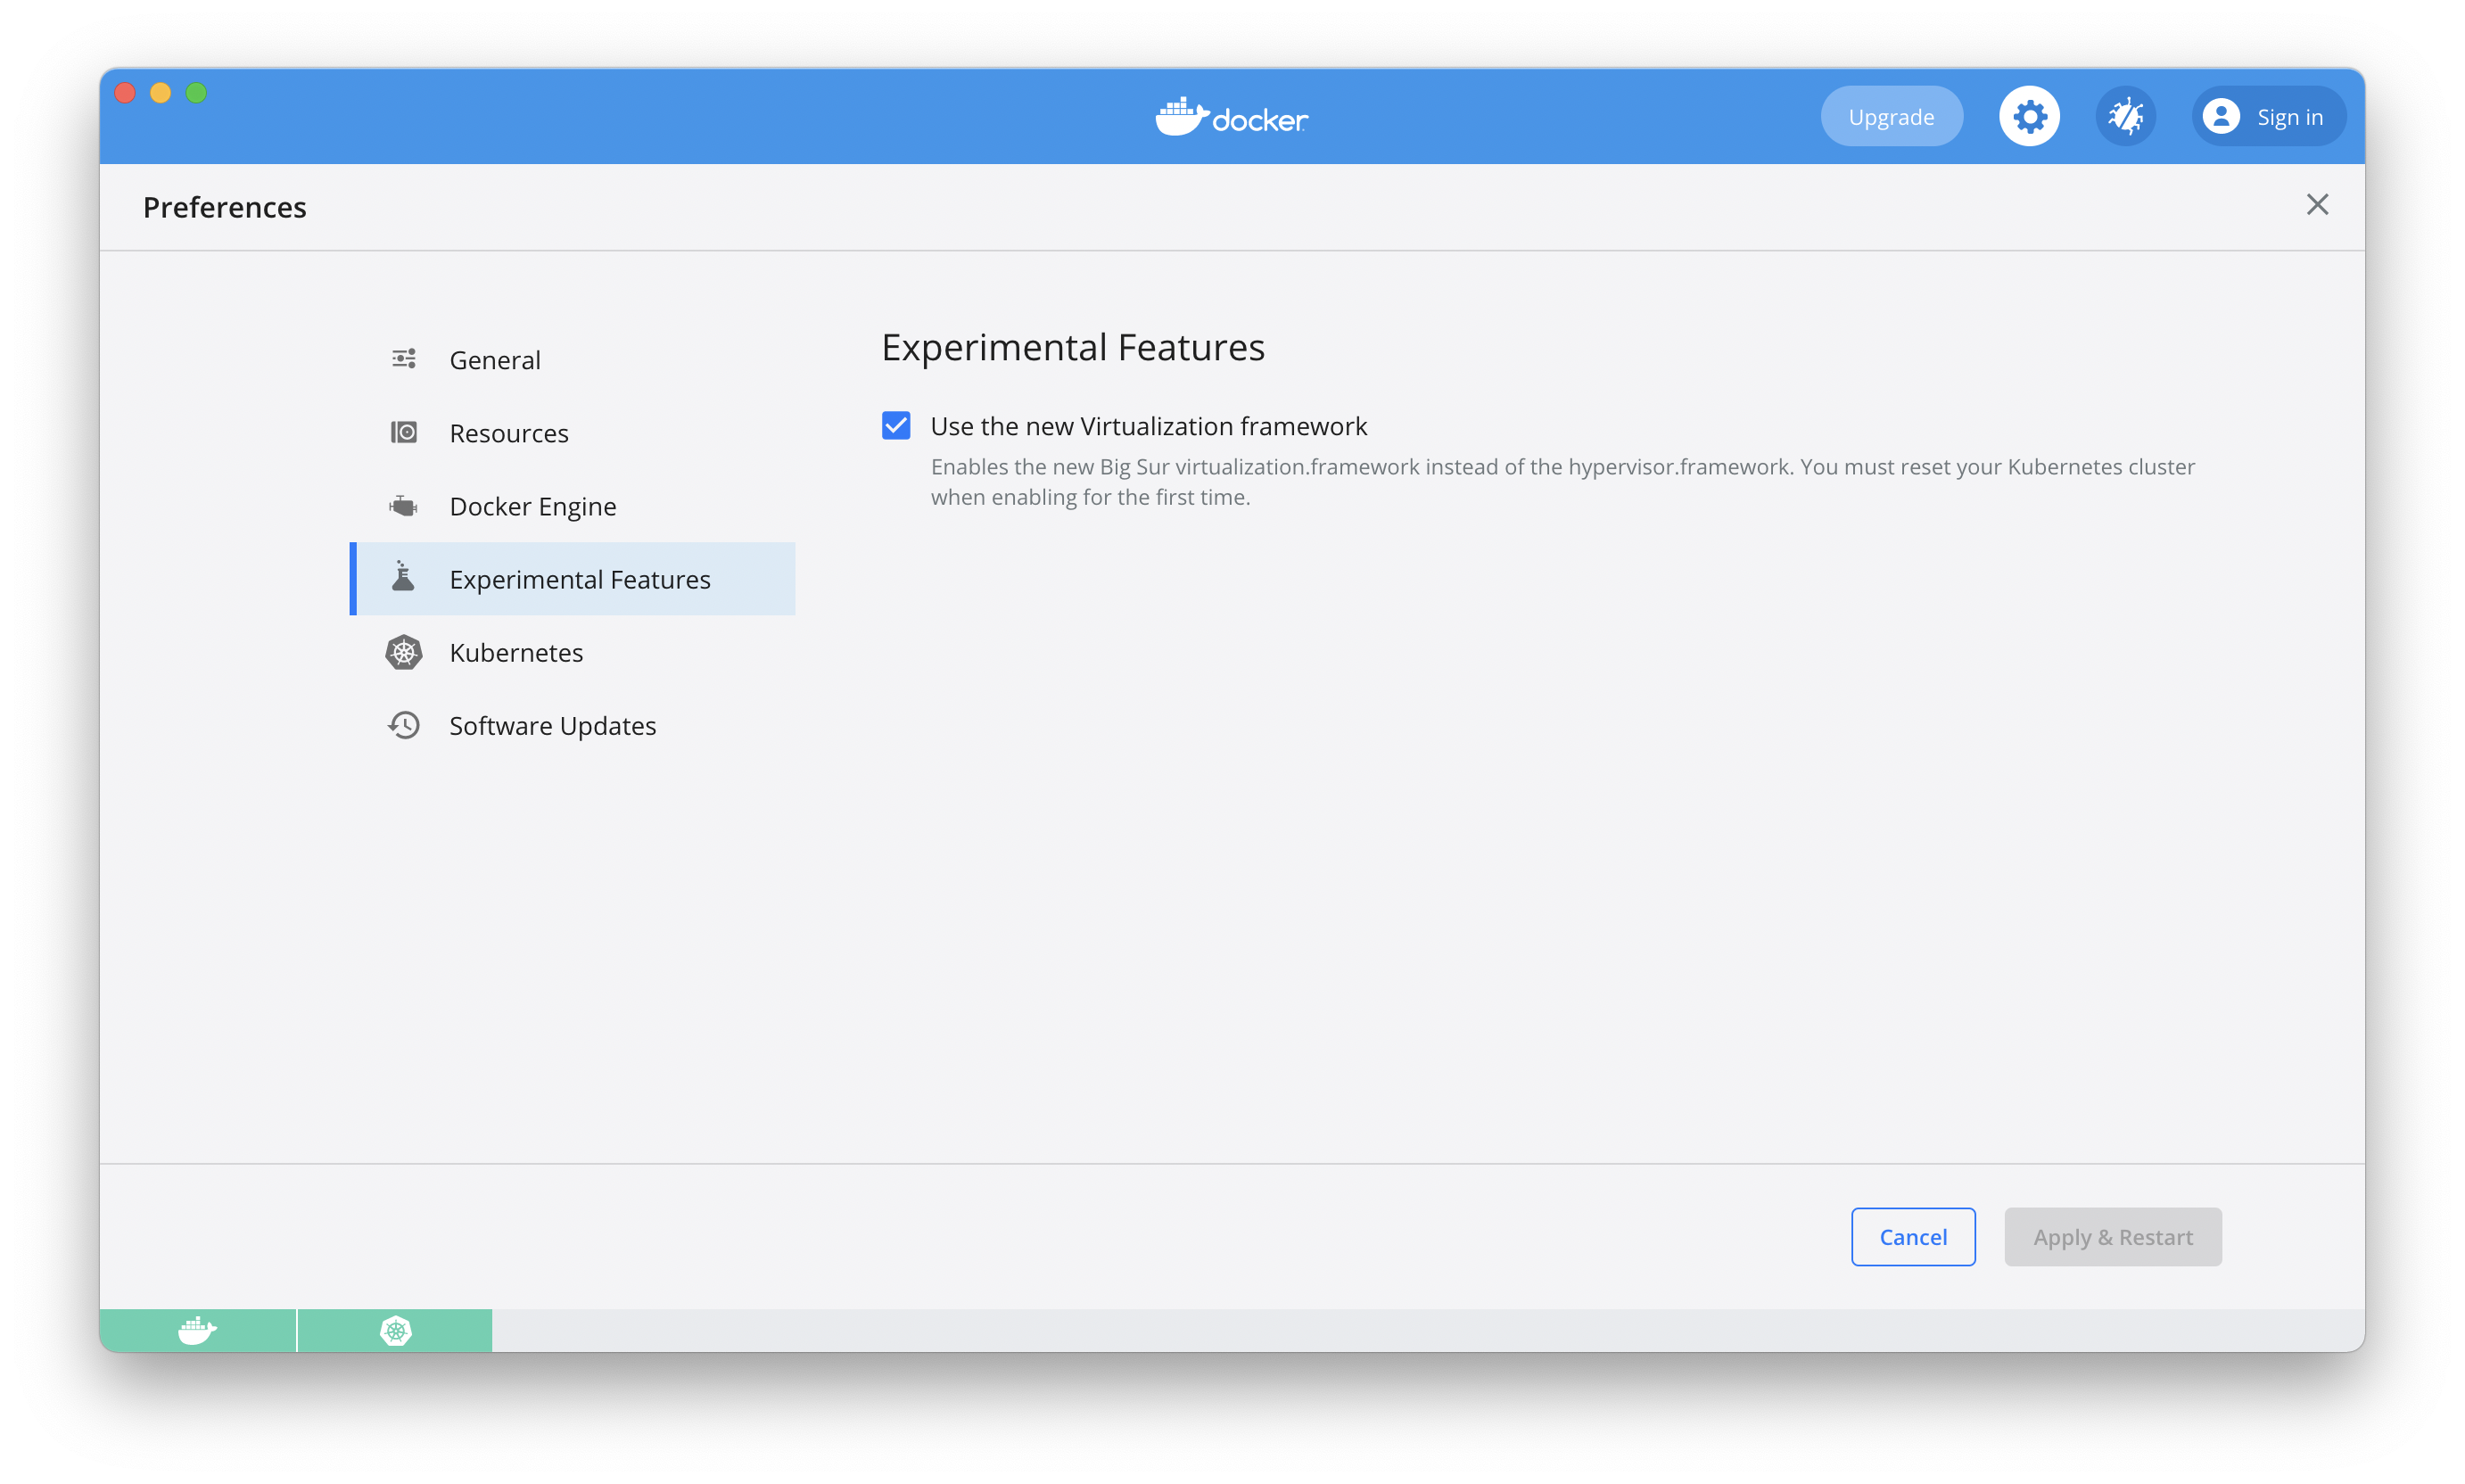Open settings via the gear icon
This screenshot has height=1484, width=2465.
[x=2028, y=117]
